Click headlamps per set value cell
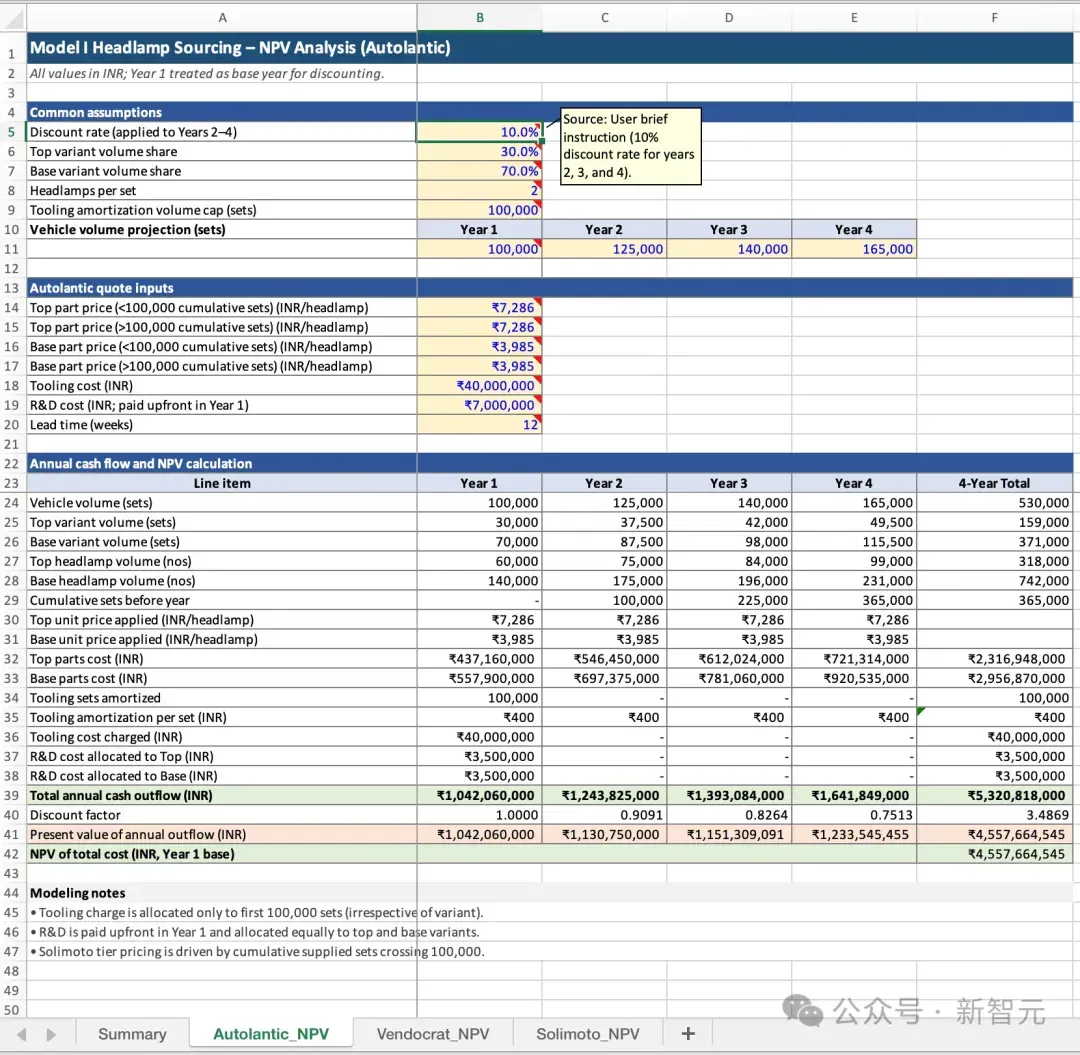This screenshot has width=1080, height=1055. click(479, 191)
